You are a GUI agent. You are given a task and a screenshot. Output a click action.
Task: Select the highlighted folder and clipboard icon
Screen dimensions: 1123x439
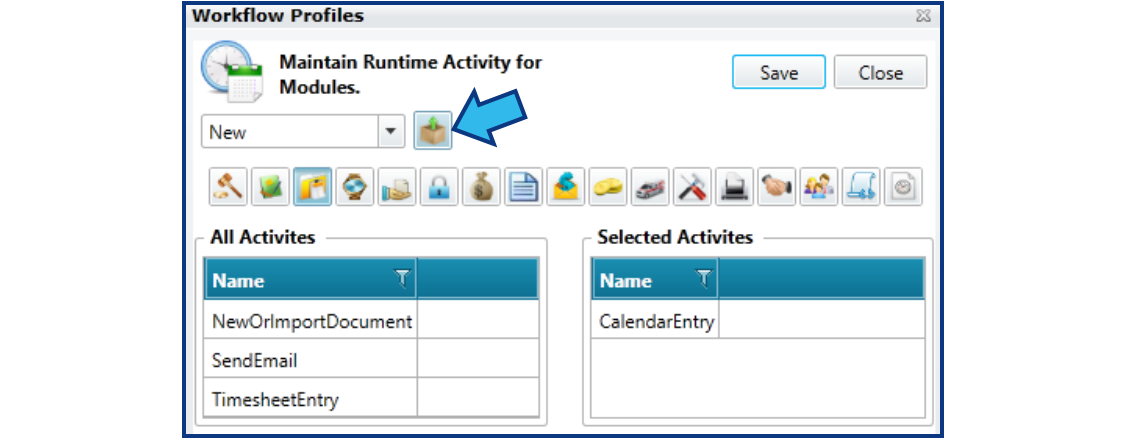click(313, 187)
